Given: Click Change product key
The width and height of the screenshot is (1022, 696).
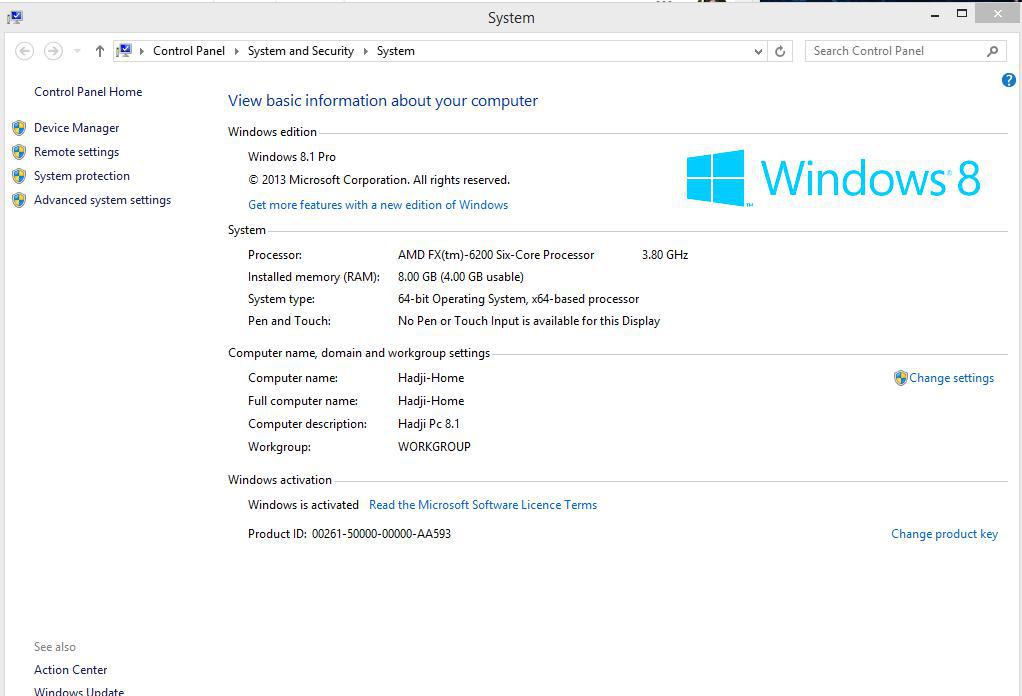Looking at the screenshot, I should point(944,534).
